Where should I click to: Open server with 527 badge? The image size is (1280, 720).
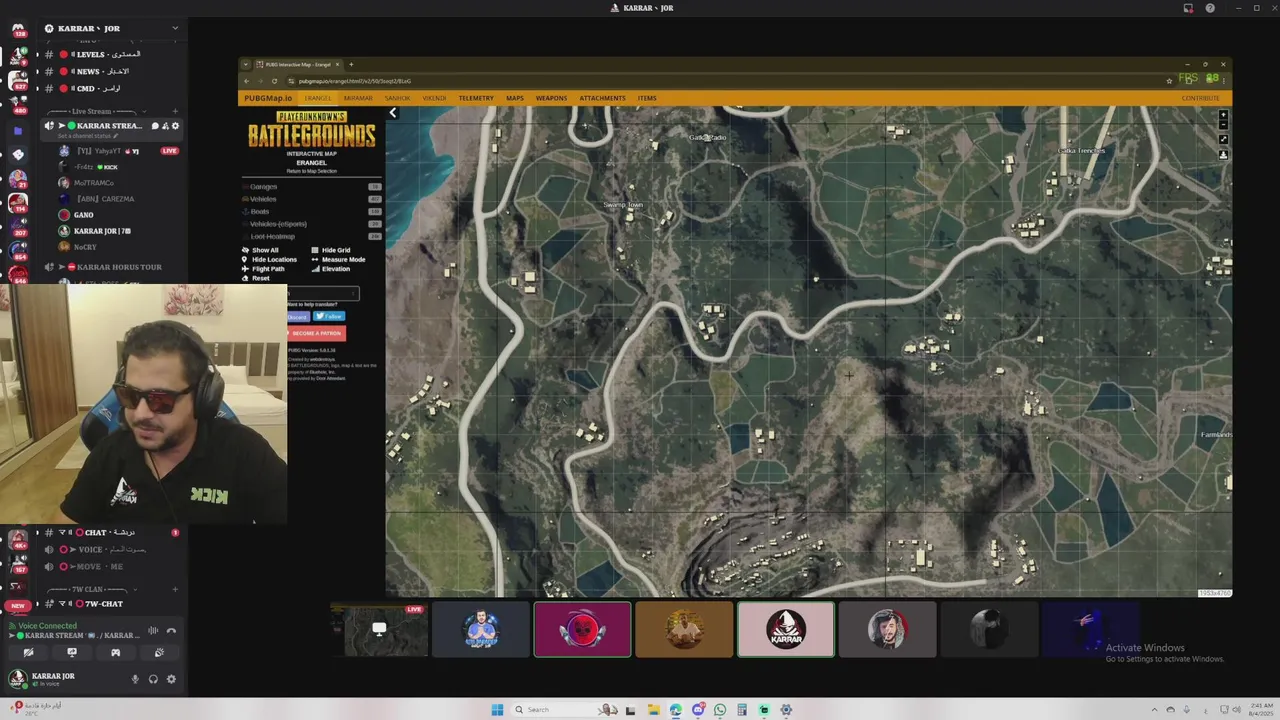point(18,80)
